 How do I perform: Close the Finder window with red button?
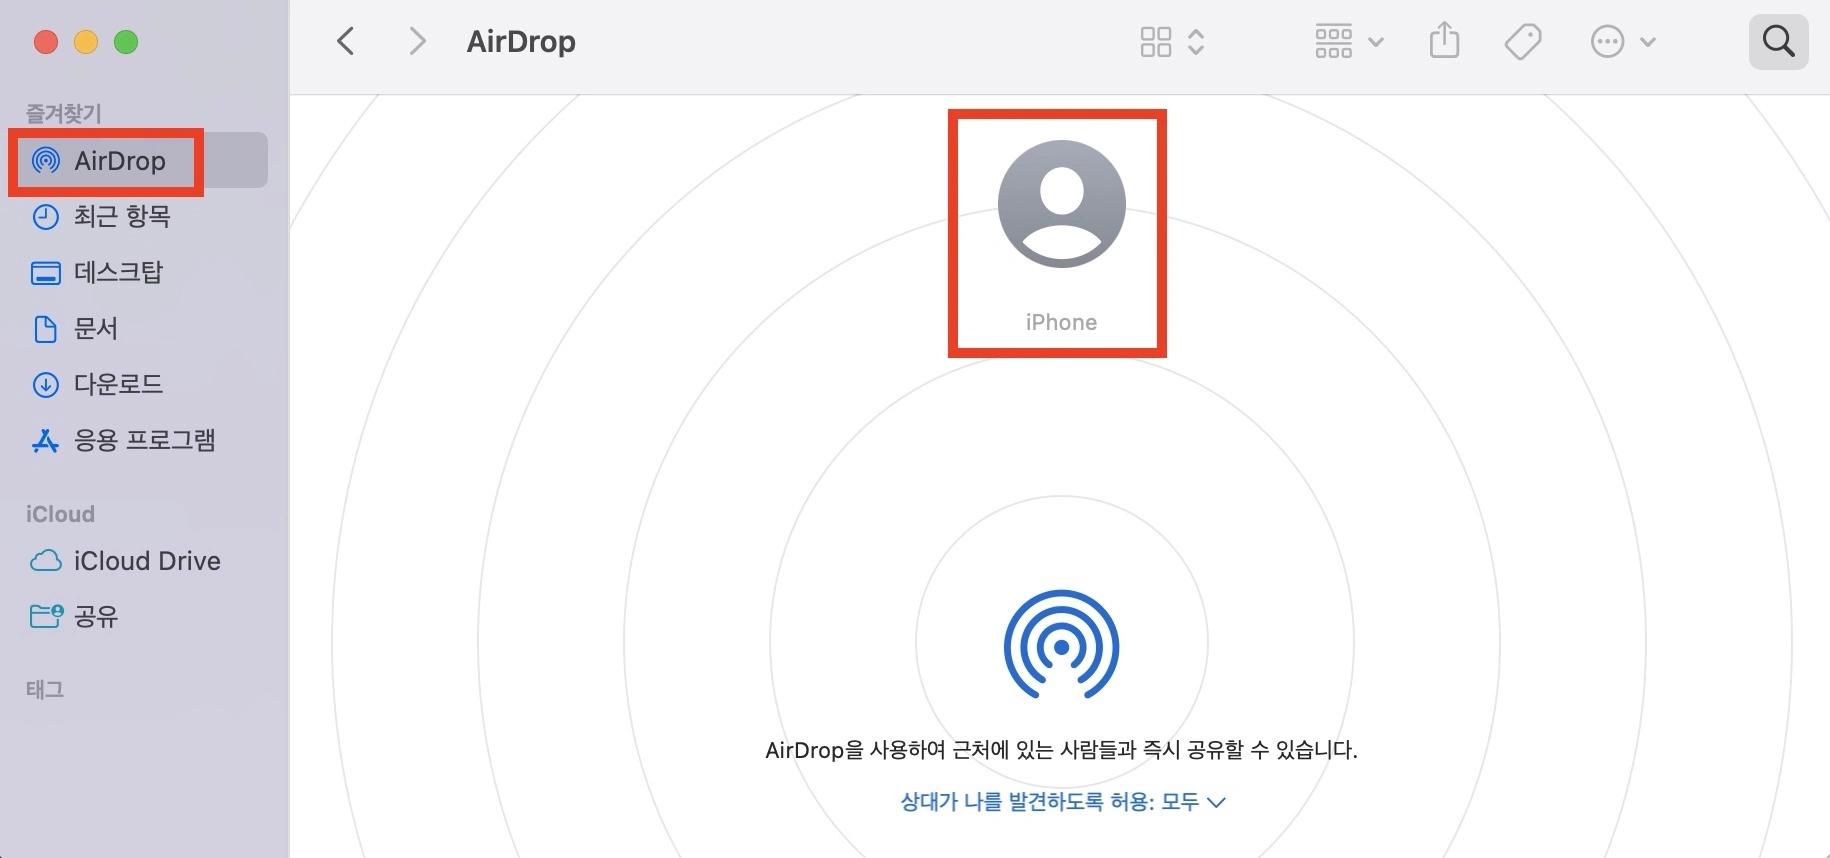(x=46, y=42)
